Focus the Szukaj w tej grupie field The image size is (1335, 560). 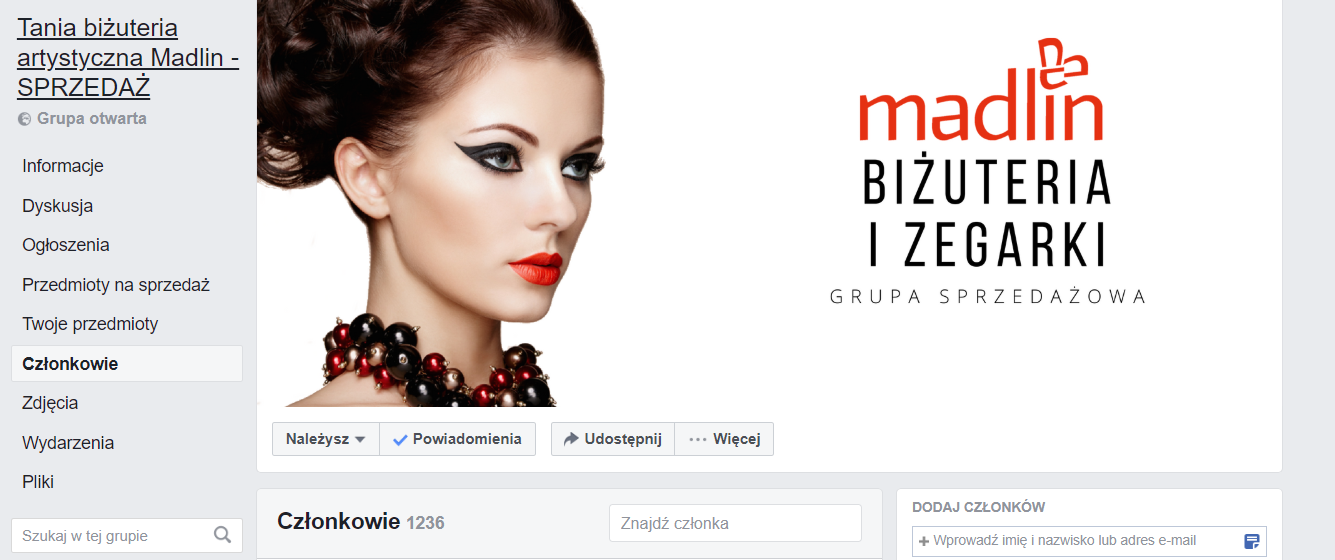[x=126, y=536]
